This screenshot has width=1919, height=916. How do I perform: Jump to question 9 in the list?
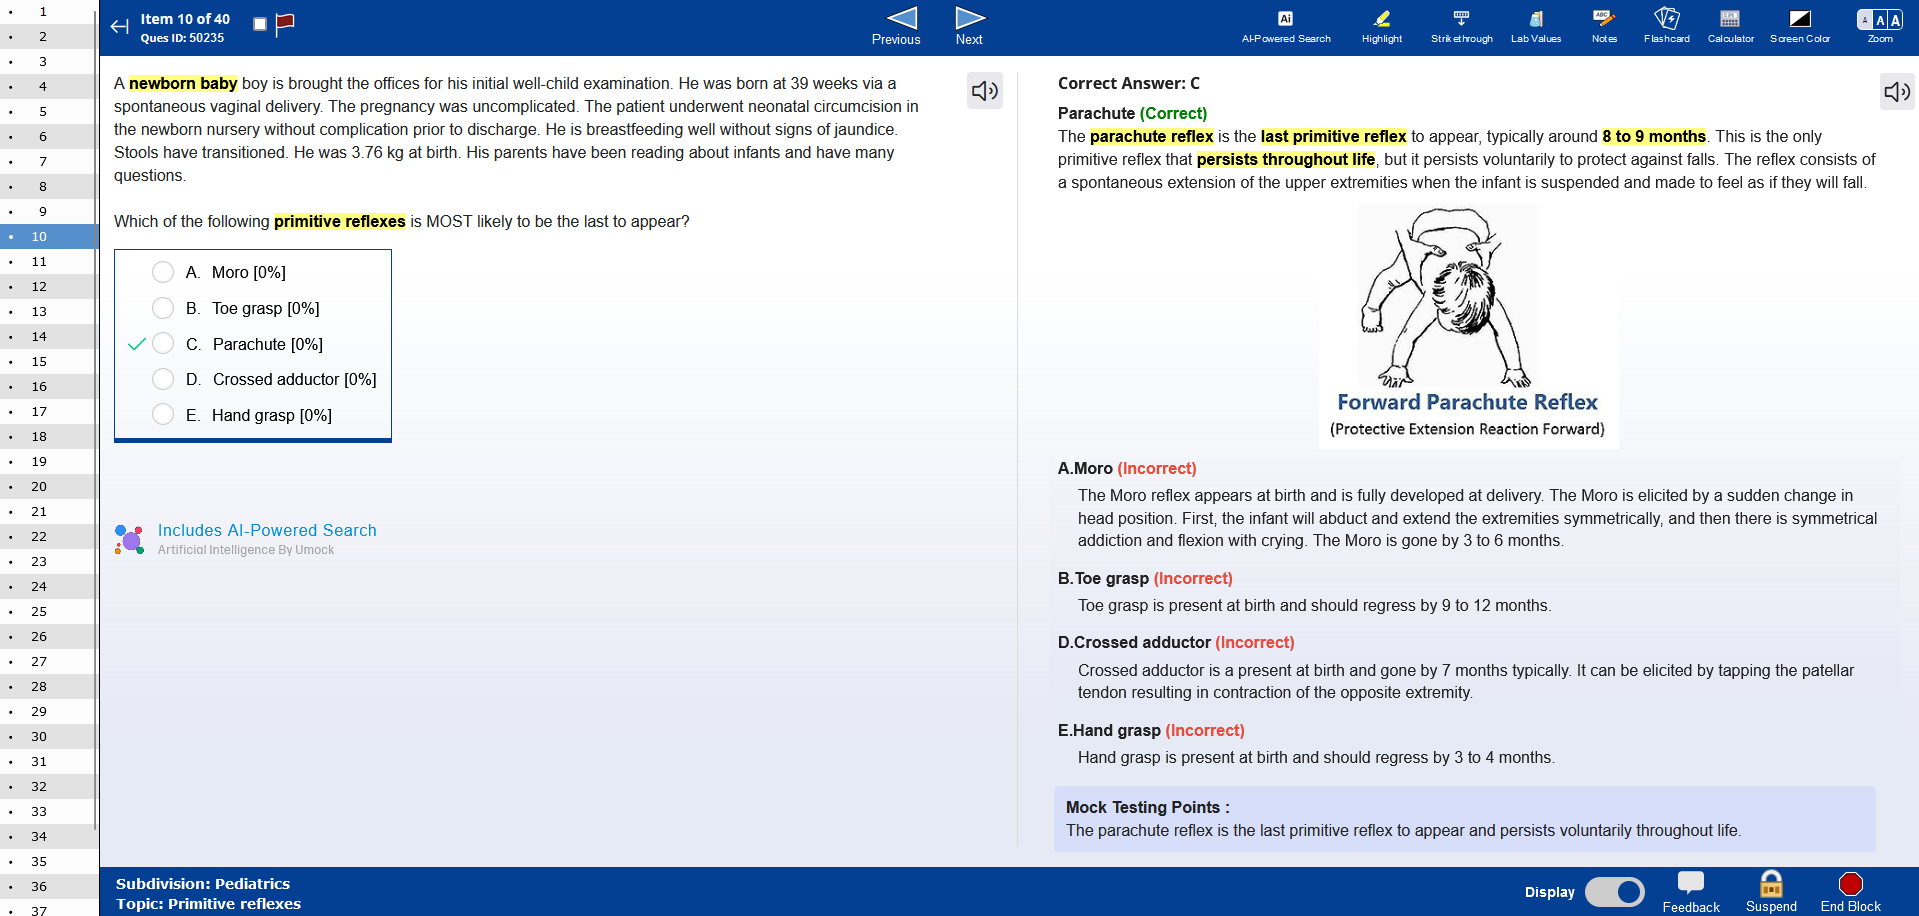click(48, 211)
